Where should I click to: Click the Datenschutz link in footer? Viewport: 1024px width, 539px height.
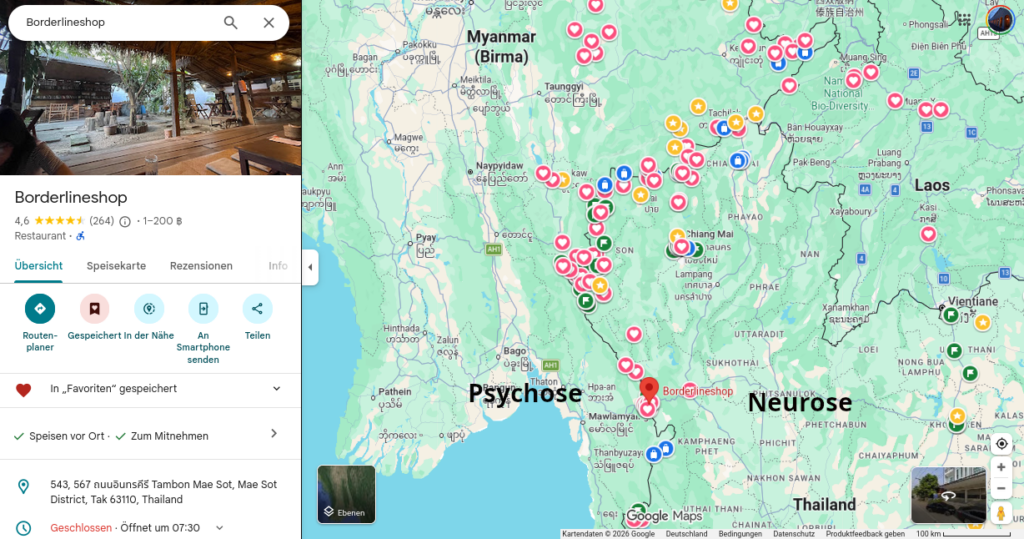click(x=793, y=534)
